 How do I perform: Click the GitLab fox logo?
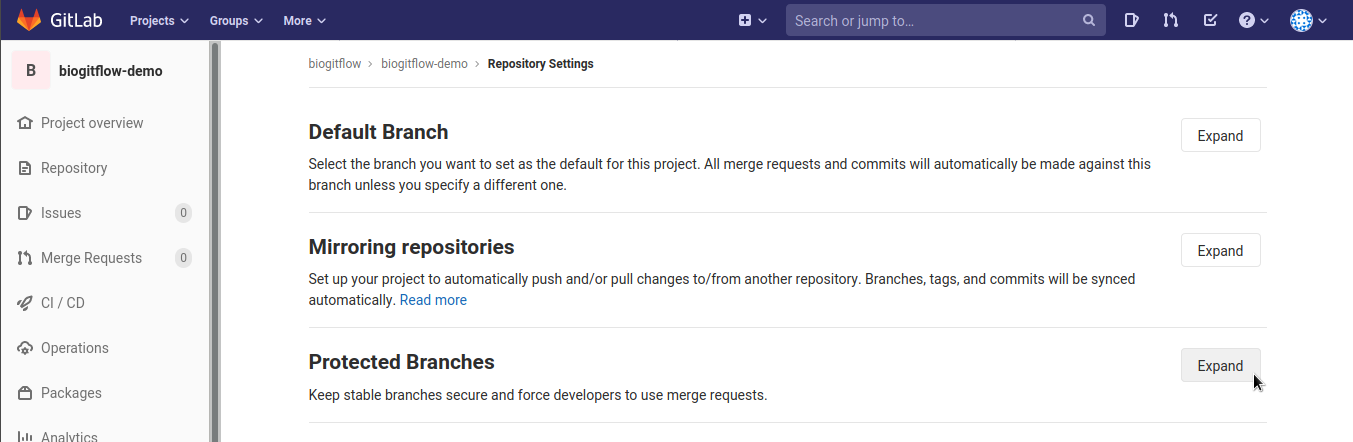(x=29, y=20)
